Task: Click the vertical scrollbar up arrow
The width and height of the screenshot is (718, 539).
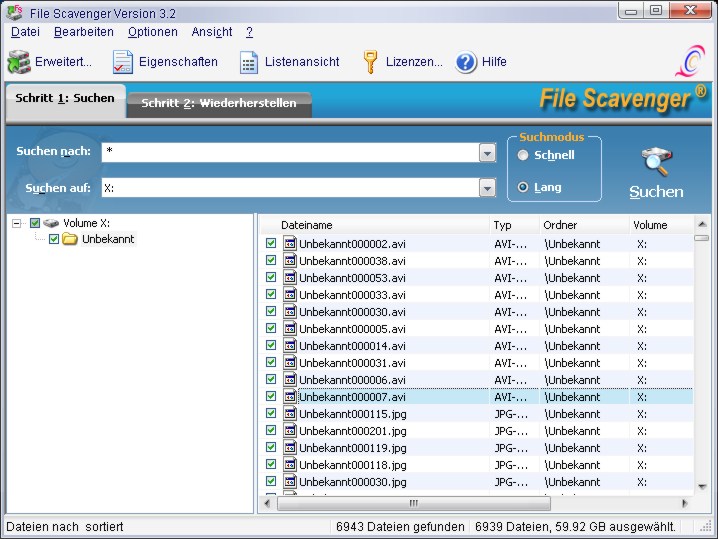Action: click(702, 224)
